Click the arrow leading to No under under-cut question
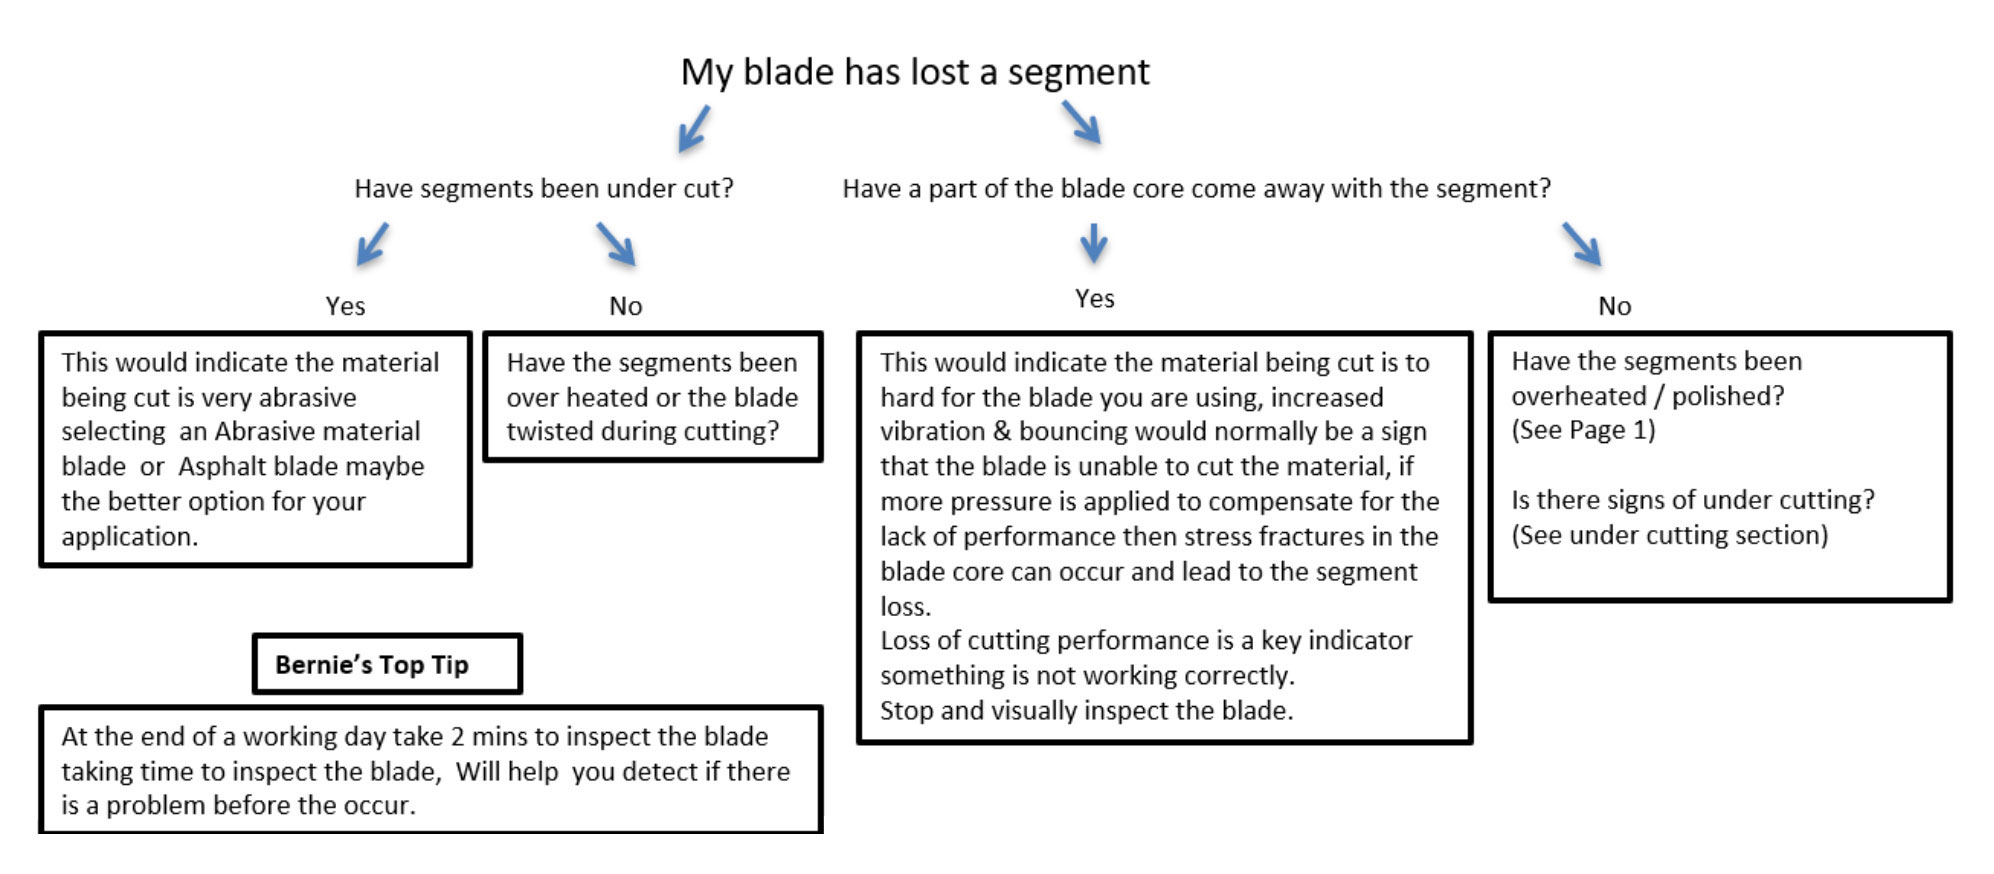 click(x=616, y=243)
